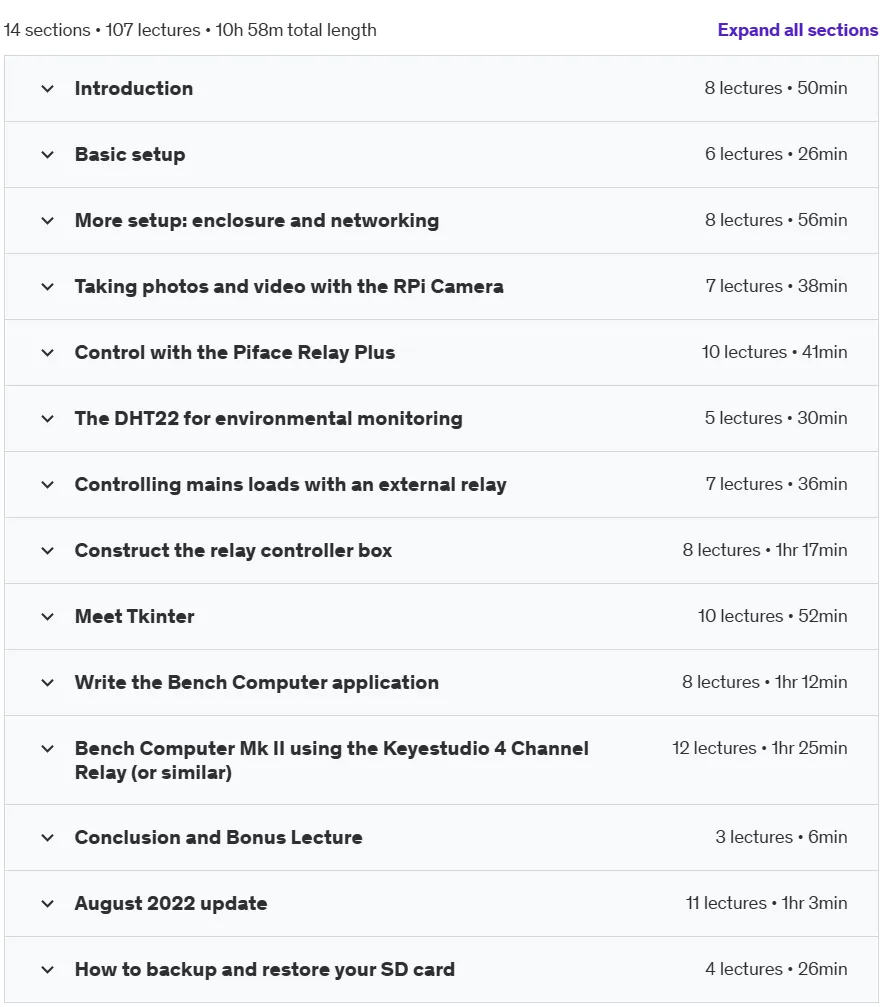Click the Expand all sections link

point(798,30)
